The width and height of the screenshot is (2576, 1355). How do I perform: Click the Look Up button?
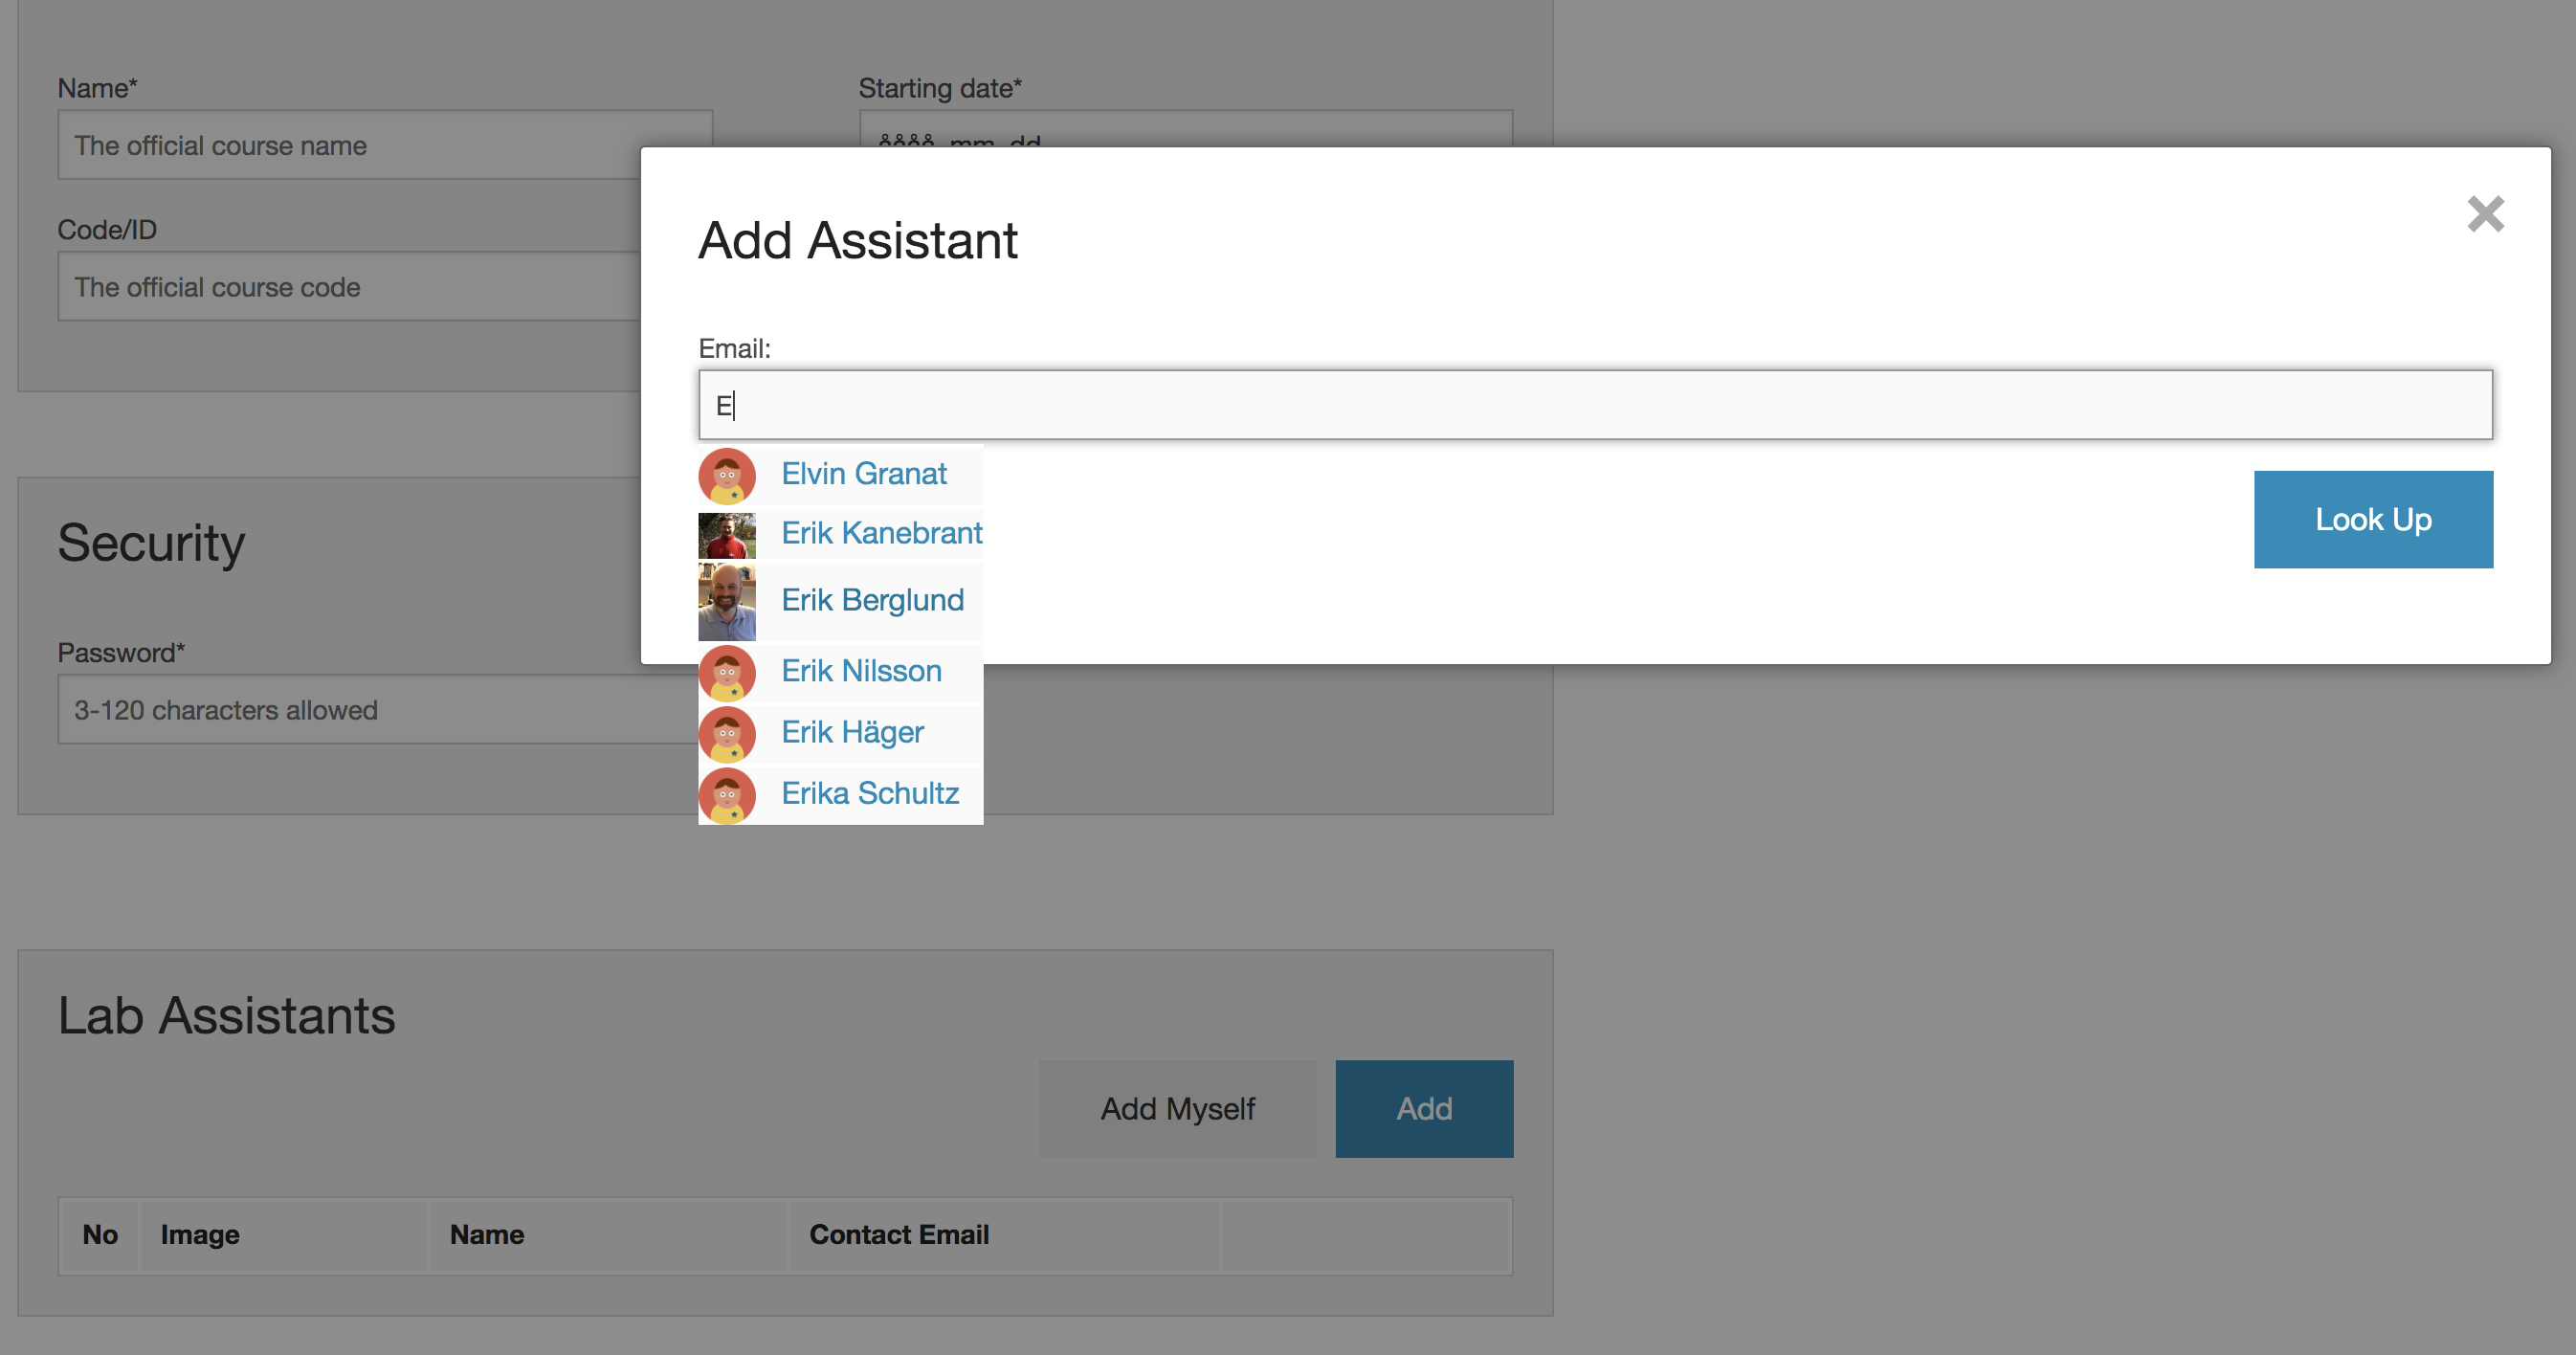[x=2373, y=519]
